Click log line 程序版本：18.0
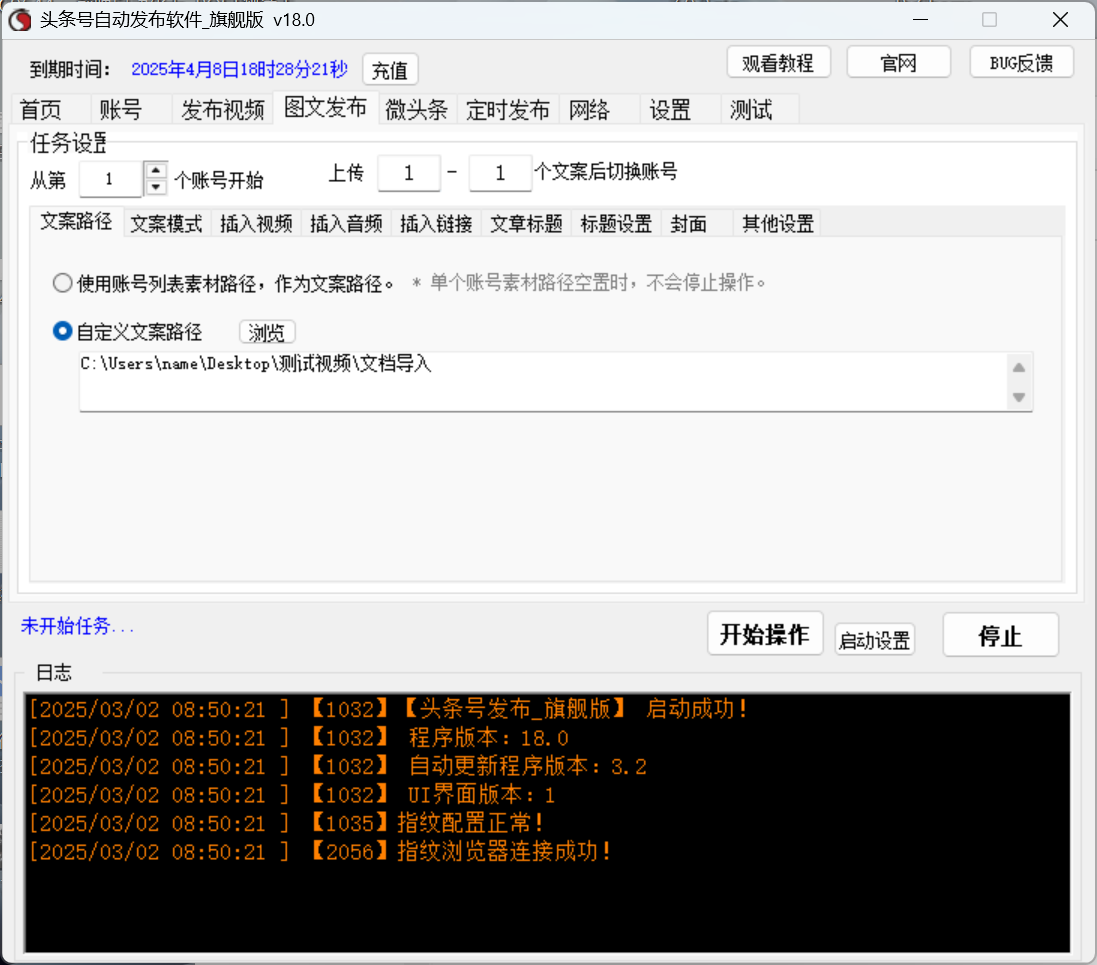Viewport: 1097px width, 965px height. (x=299, y=738)
